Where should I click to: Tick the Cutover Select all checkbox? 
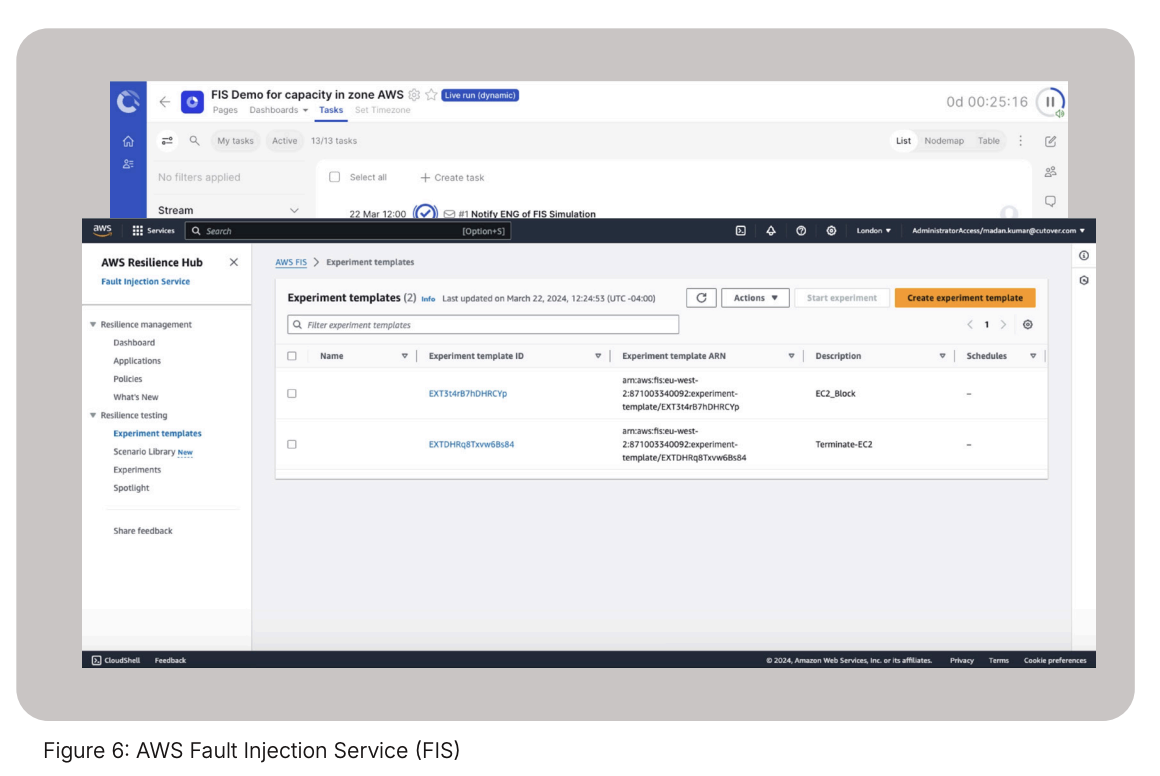pyautogui.click(x=334, y=177)
